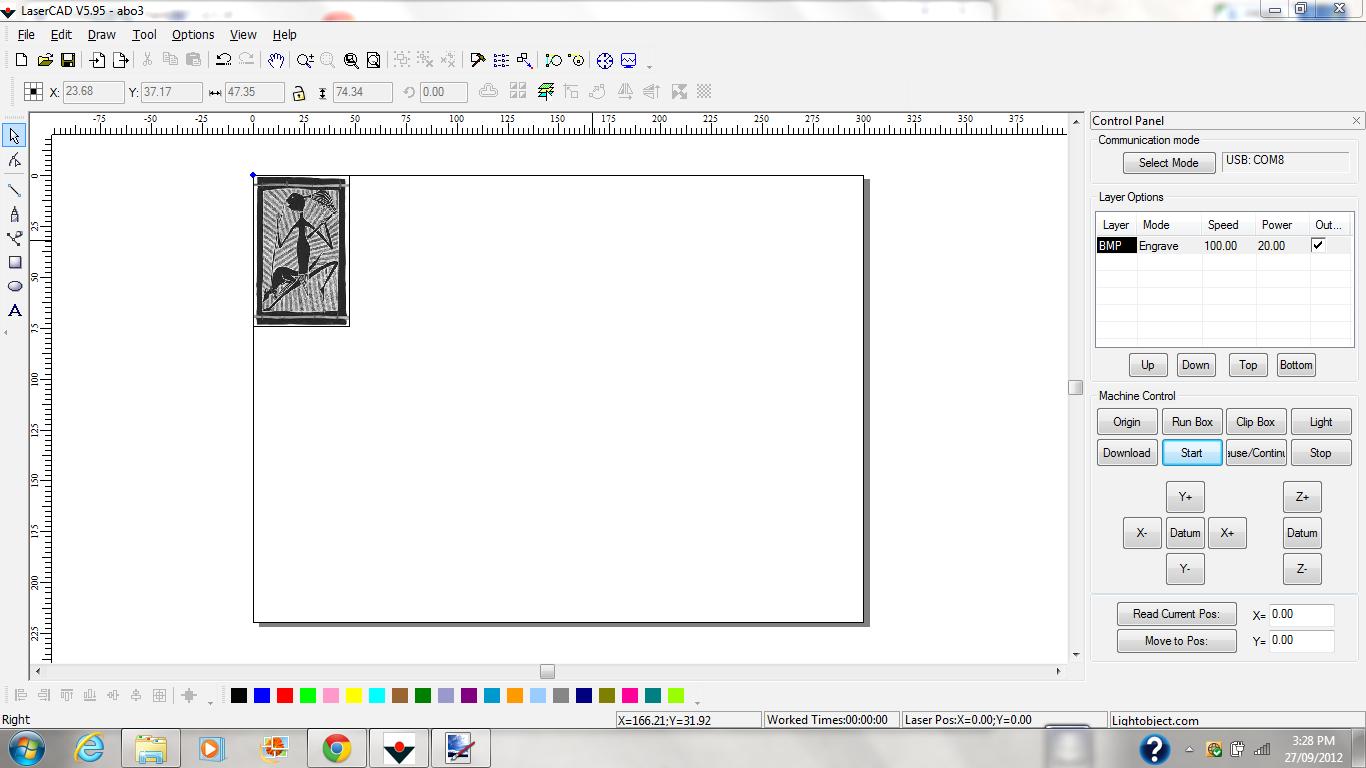The image size is (1366, 768).
Task: Expand the main toolbar overflow arrow
Action: click(x=650, y=67)
